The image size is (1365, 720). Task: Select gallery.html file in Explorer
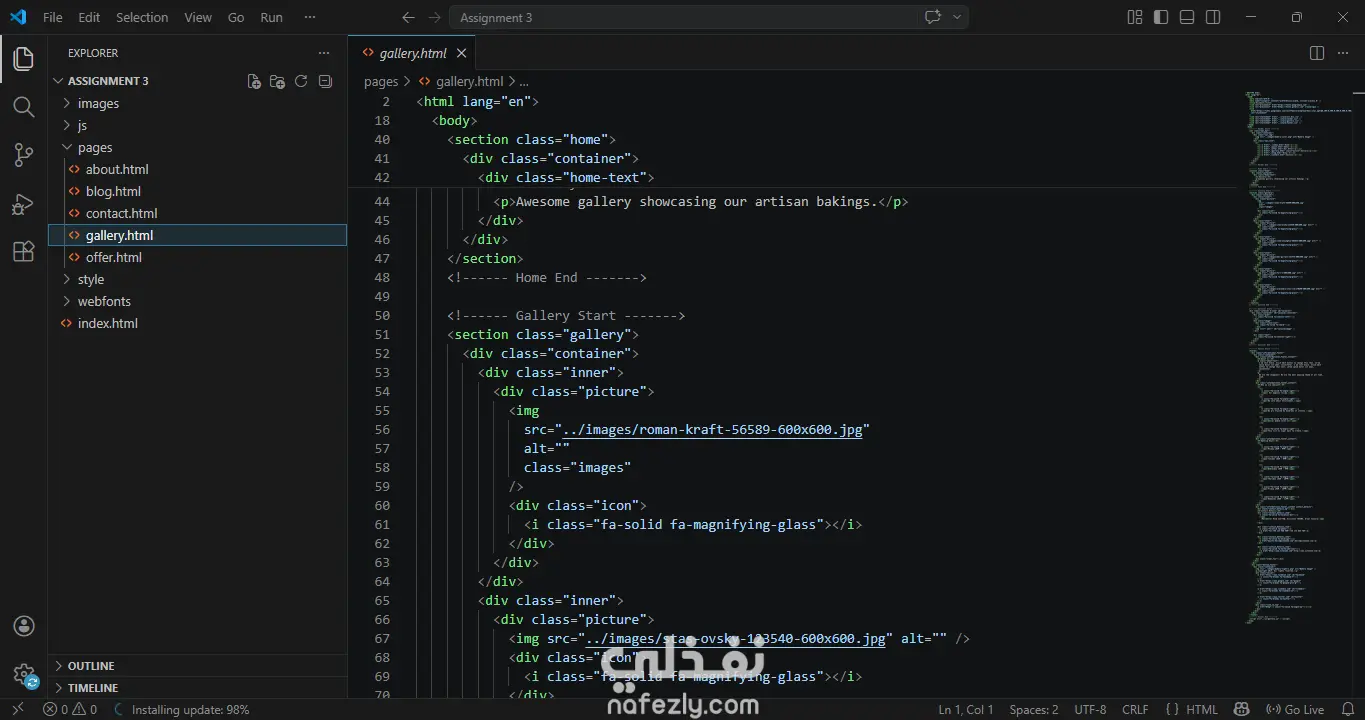pos(198,235)
